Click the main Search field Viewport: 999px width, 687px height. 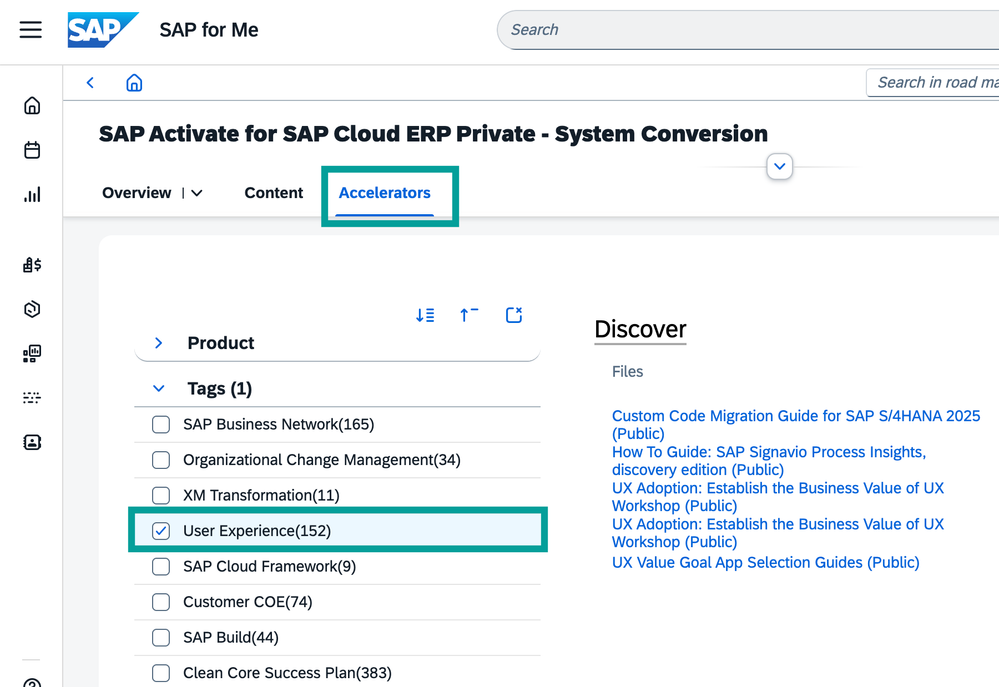pyautogui.click(x=748, y=30)
